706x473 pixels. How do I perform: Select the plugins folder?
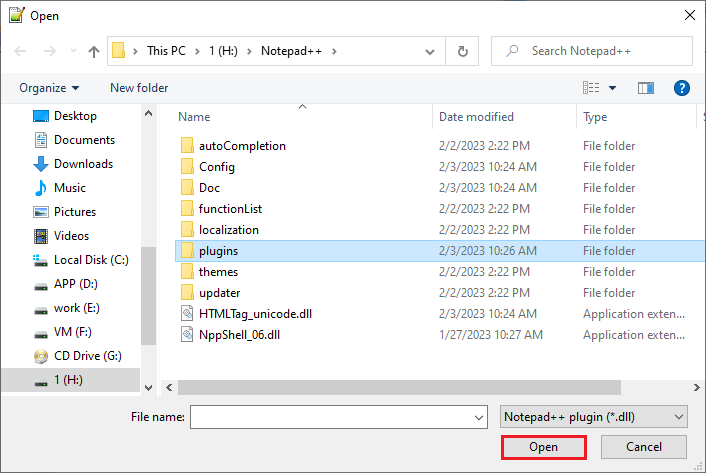point(439,251)
